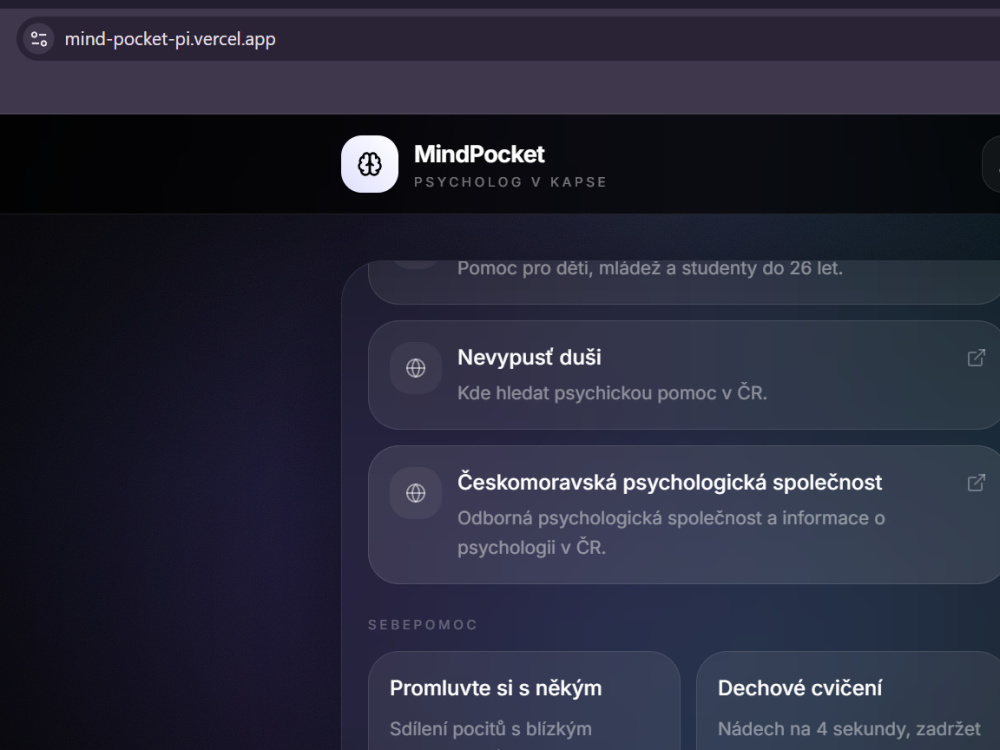Viewport: 1000px width, 750px height.
Task: Click the external link icon on Nevypusť duši
Action: tap(976, 358)
